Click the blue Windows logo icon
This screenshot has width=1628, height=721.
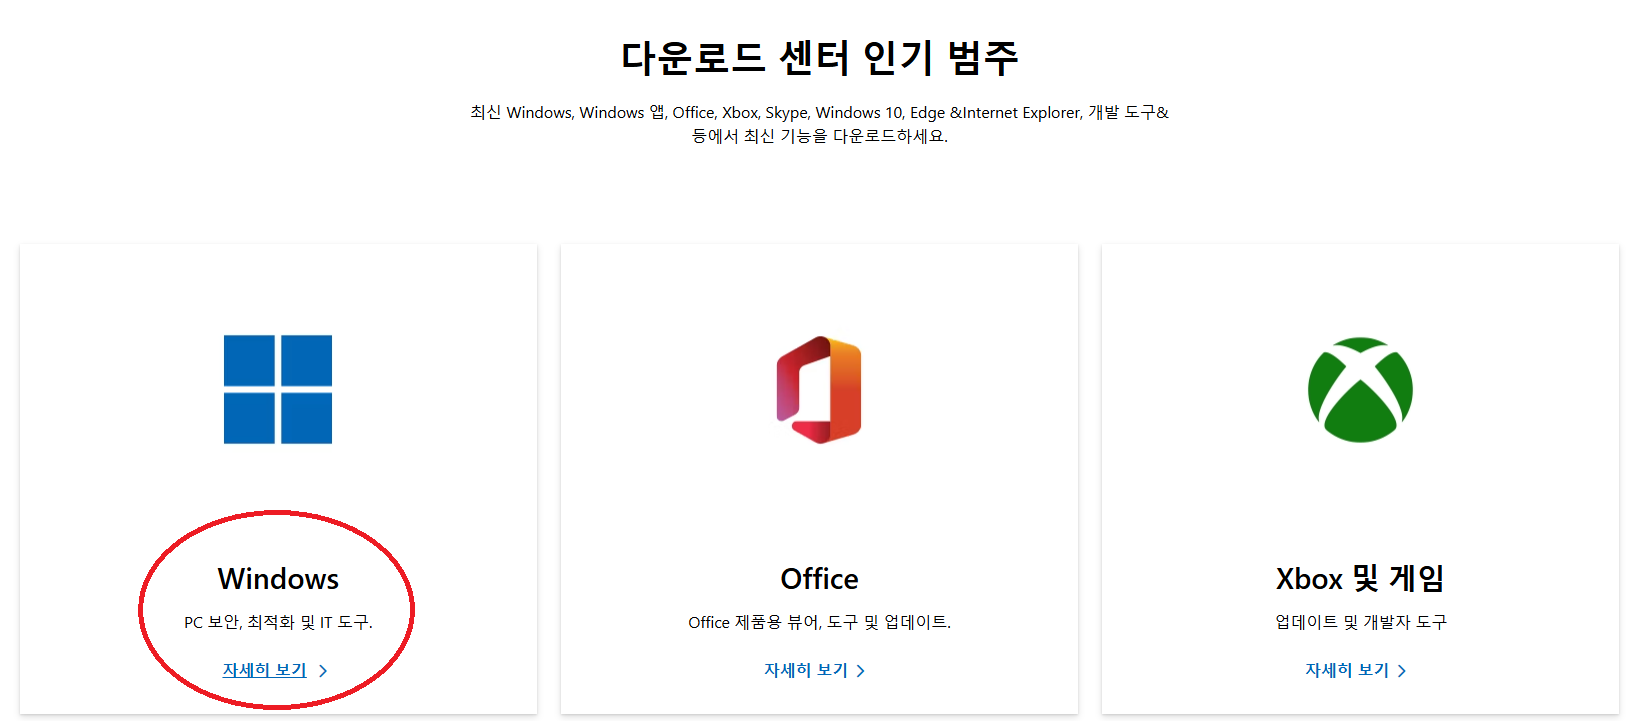[x=278, y=389]
